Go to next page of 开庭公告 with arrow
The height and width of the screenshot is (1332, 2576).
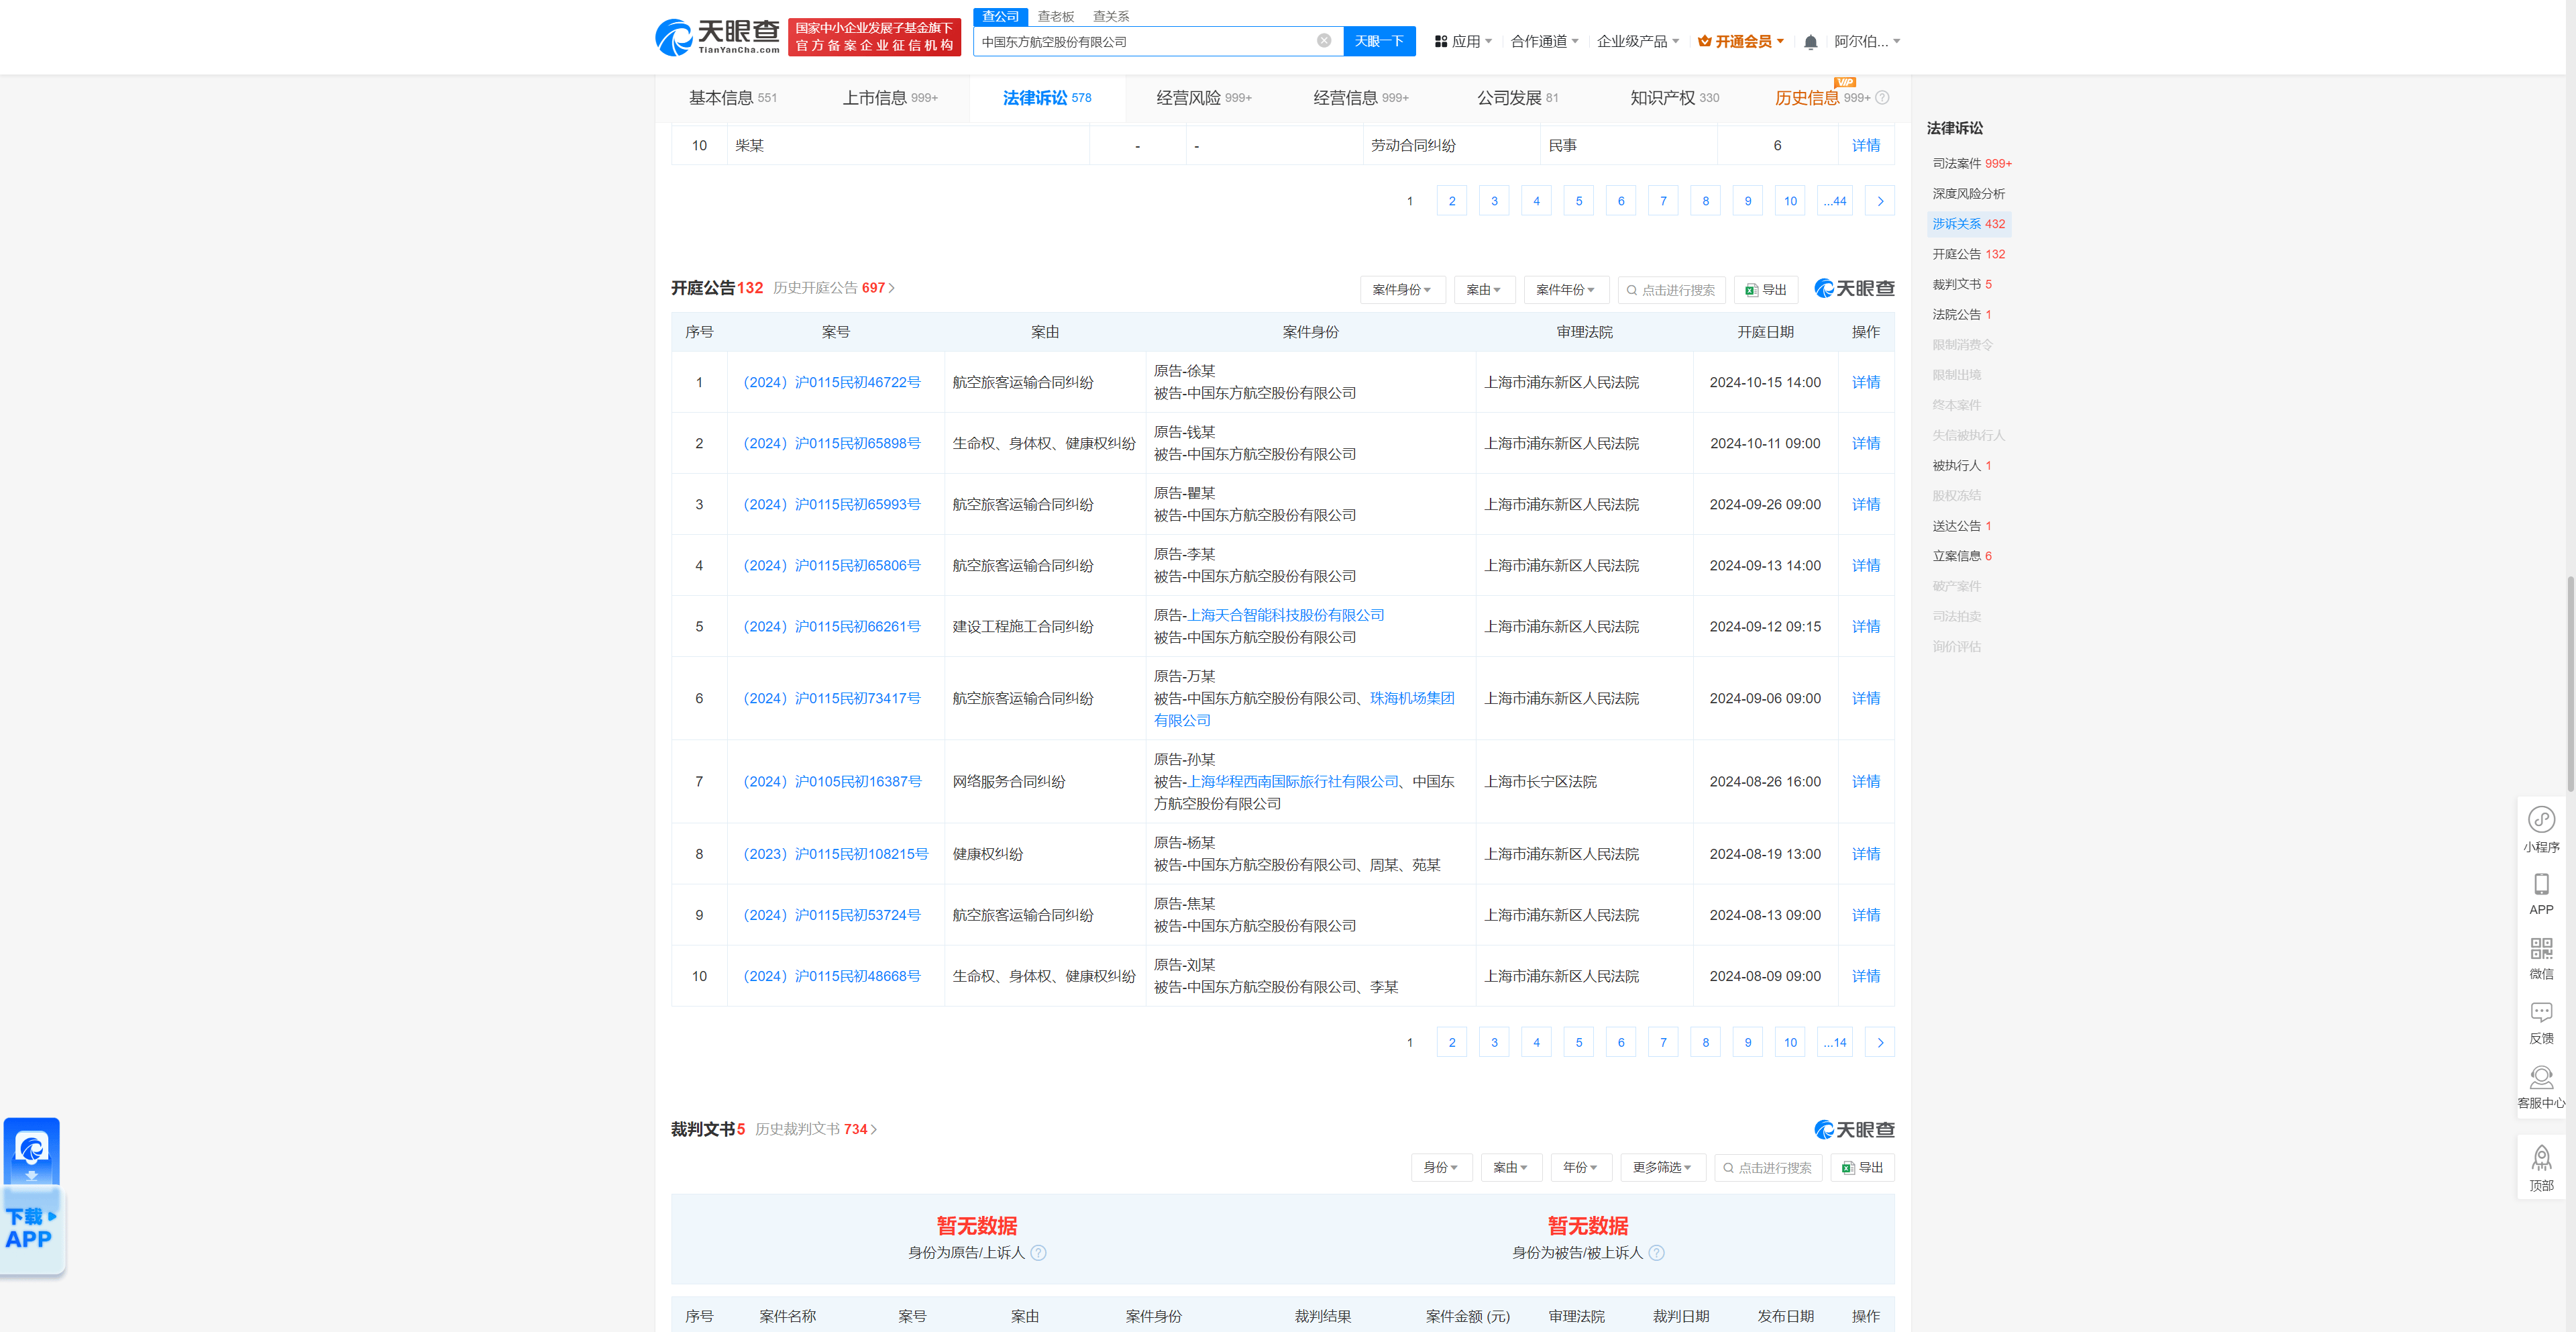pos(1880,1042)
